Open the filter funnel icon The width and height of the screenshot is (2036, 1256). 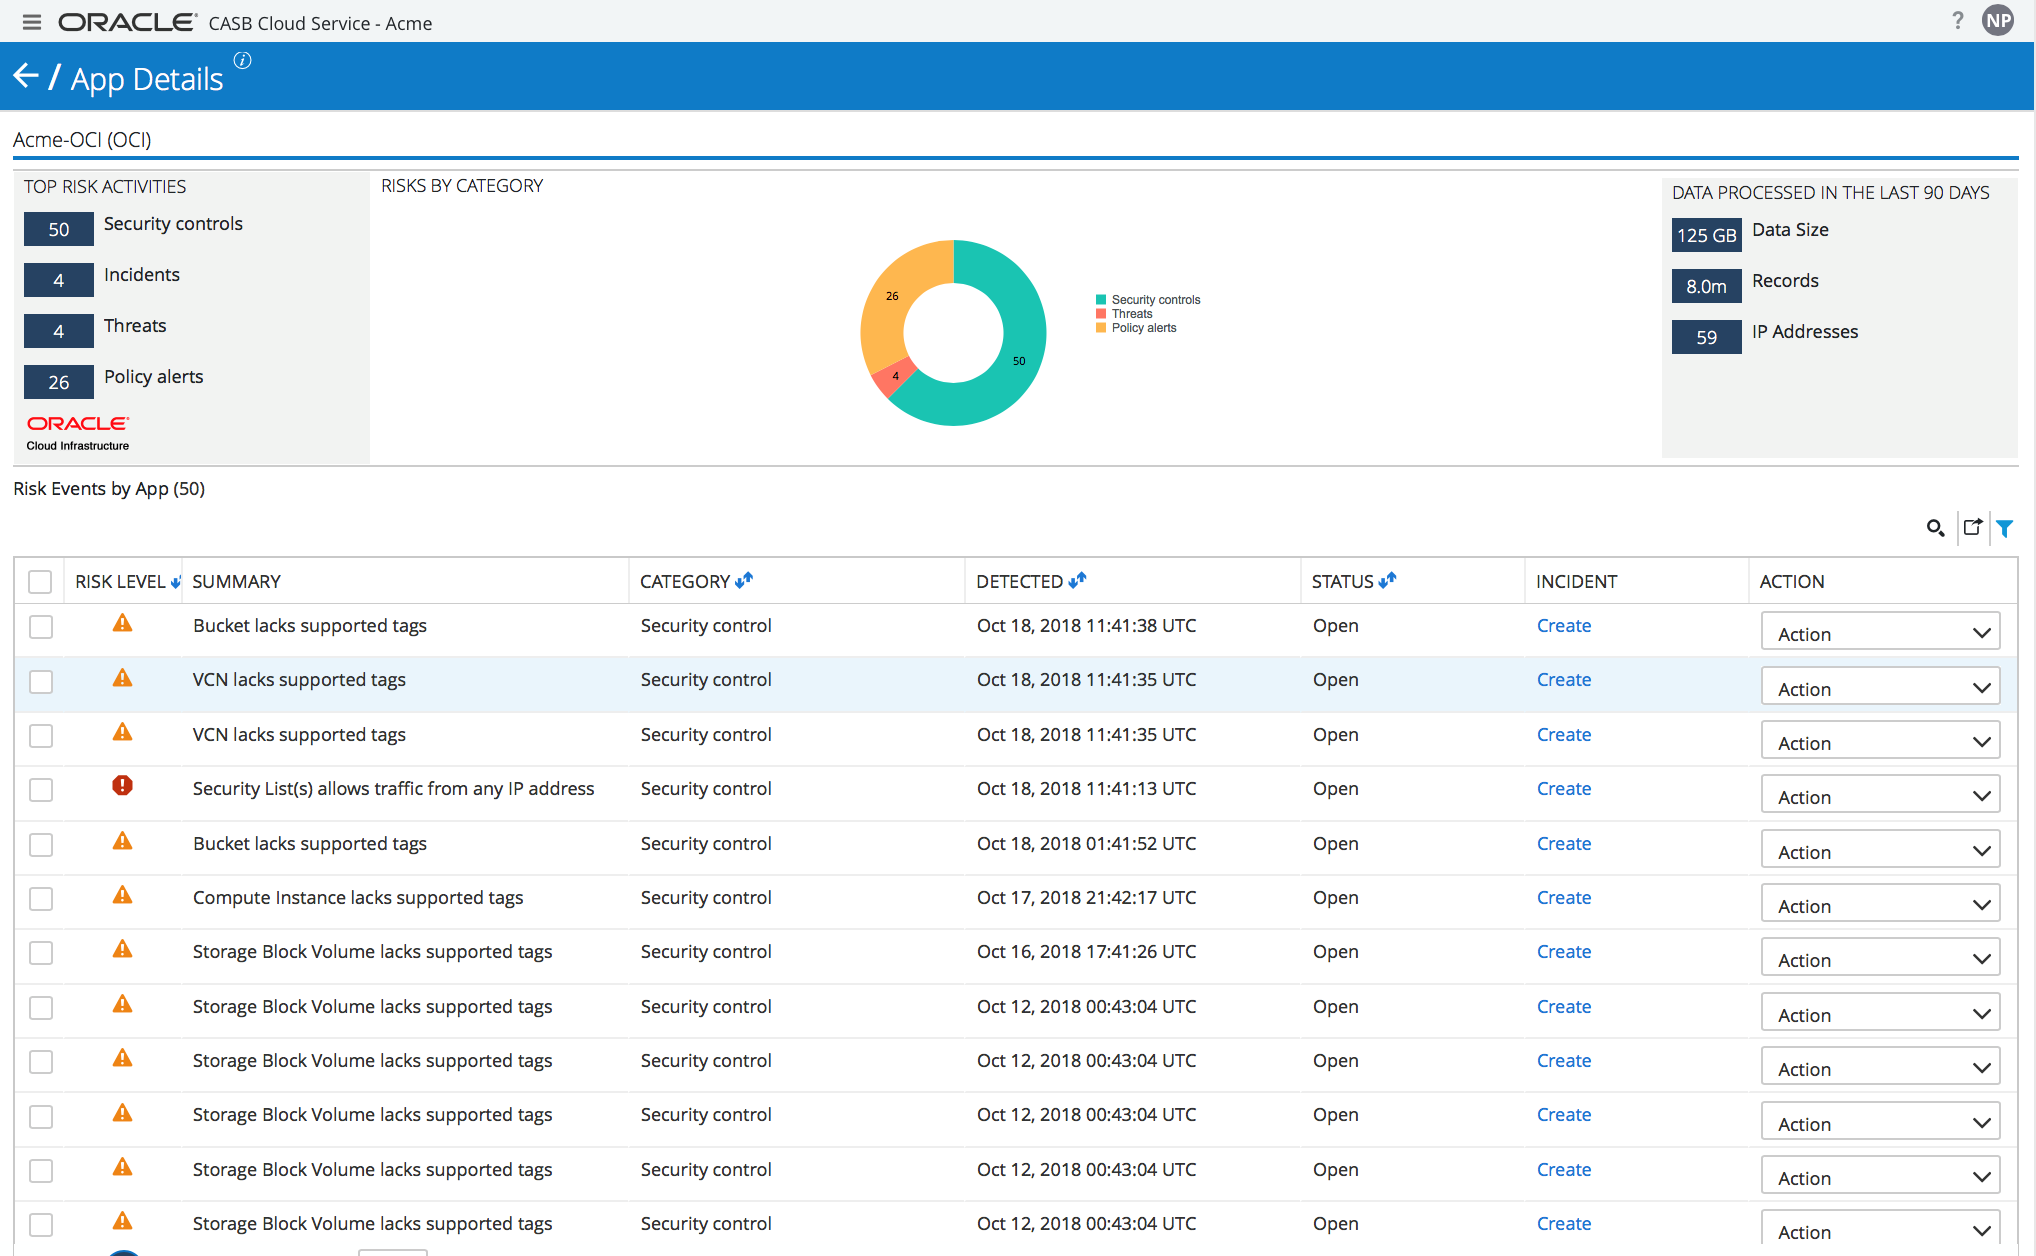pos(2004,528)
